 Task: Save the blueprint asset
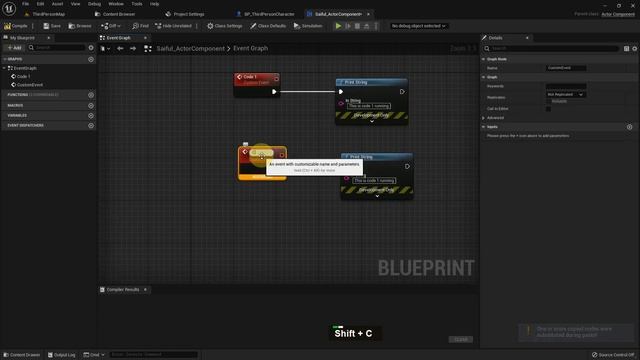[x=52, y=26]
